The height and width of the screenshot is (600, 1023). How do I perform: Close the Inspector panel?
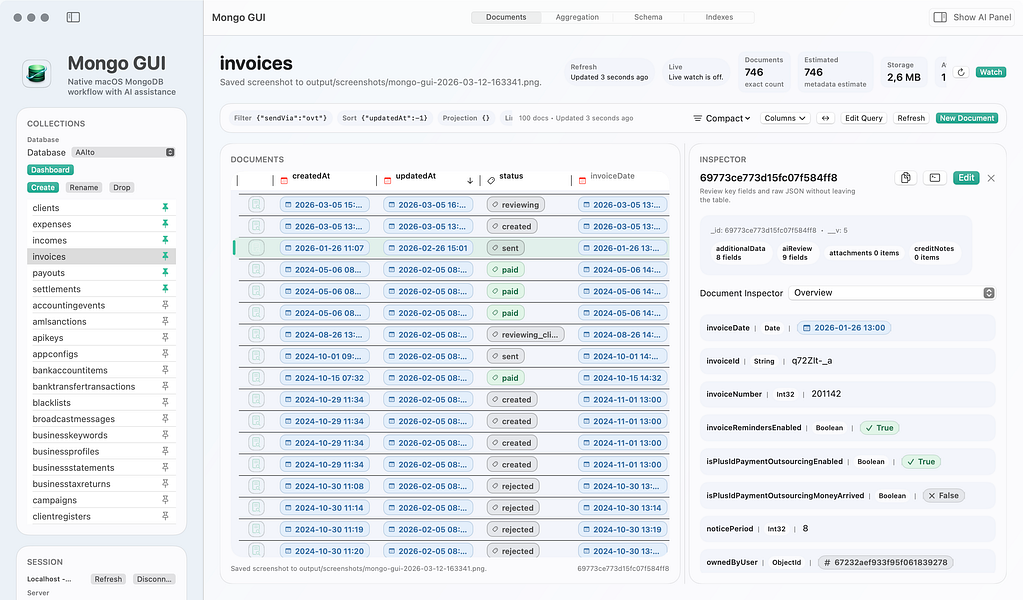tap(991, 178)
